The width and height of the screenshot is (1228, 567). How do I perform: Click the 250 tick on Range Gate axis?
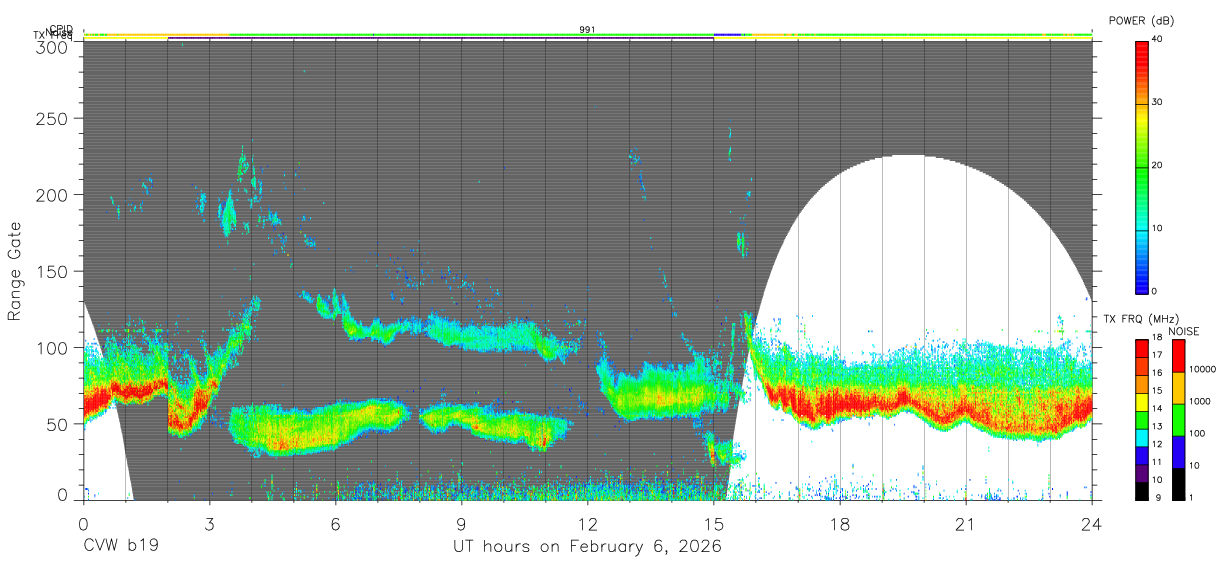(52, 118)
